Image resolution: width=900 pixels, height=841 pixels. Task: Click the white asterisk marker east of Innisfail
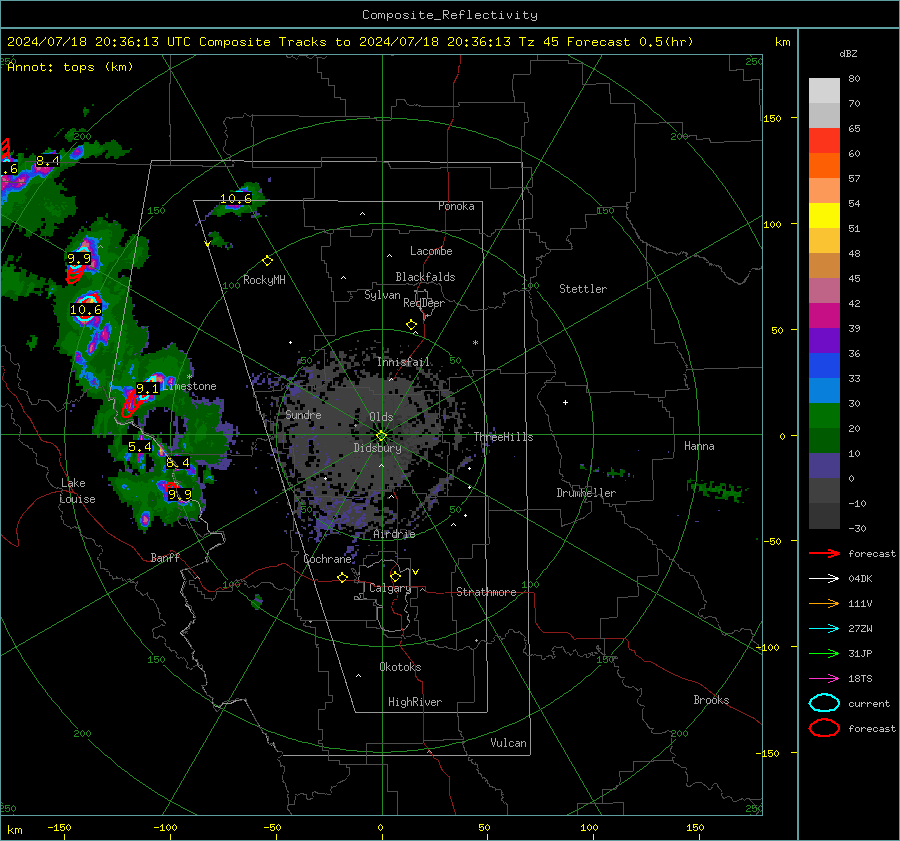(475, 343)
